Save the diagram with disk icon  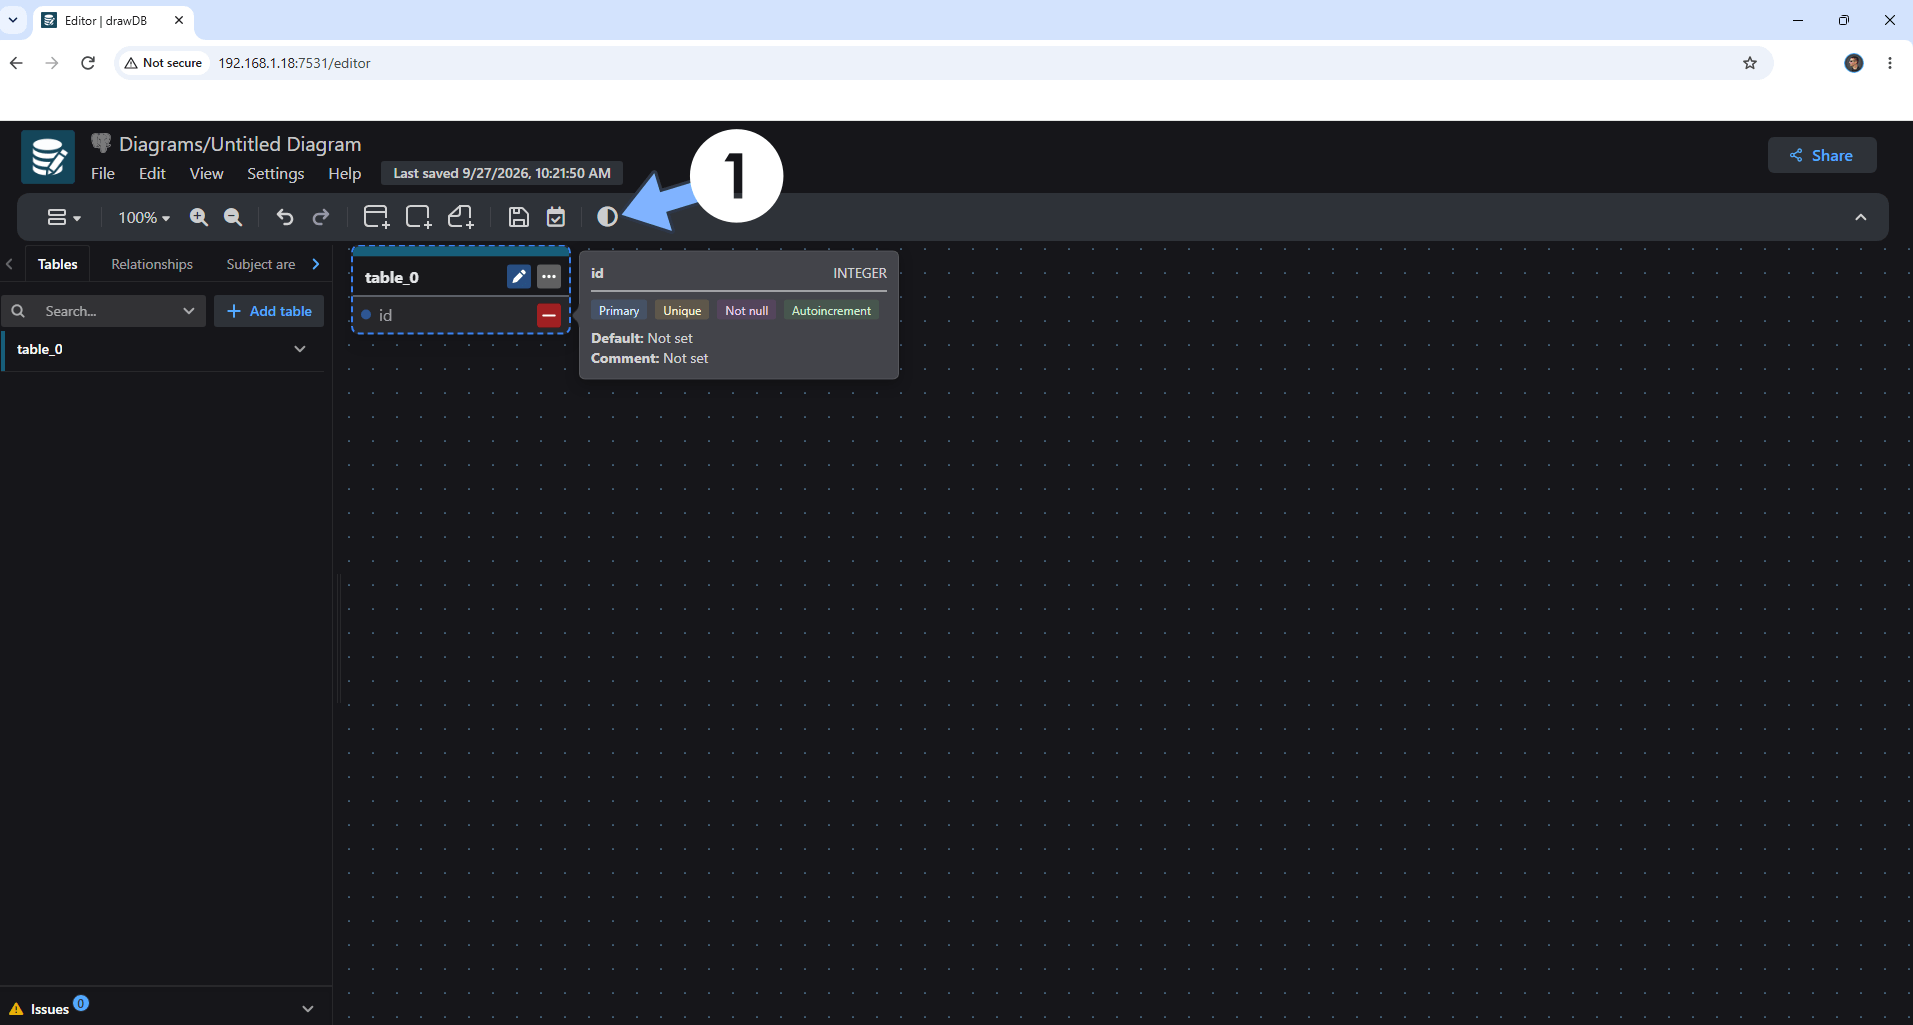518,217
